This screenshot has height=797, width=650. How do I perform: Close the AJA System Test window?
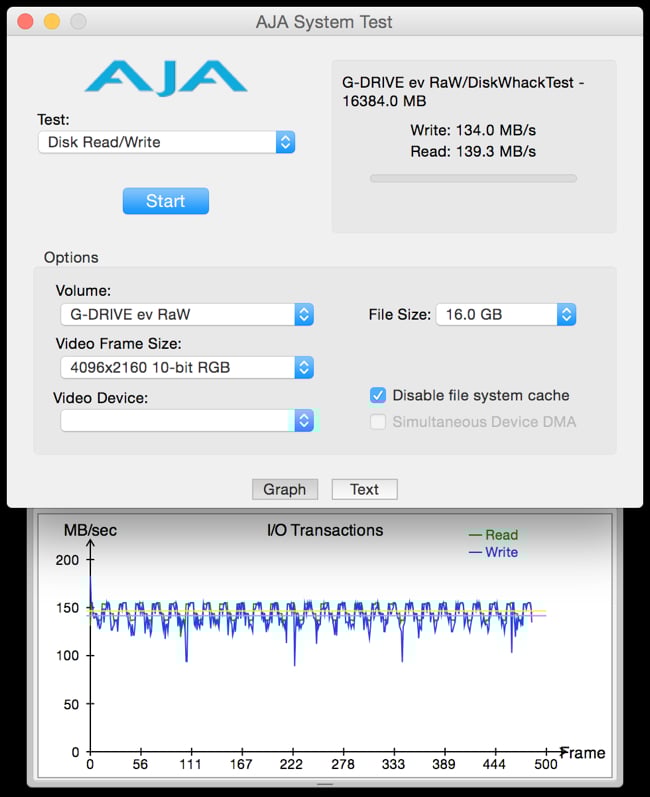click(25, 21)
